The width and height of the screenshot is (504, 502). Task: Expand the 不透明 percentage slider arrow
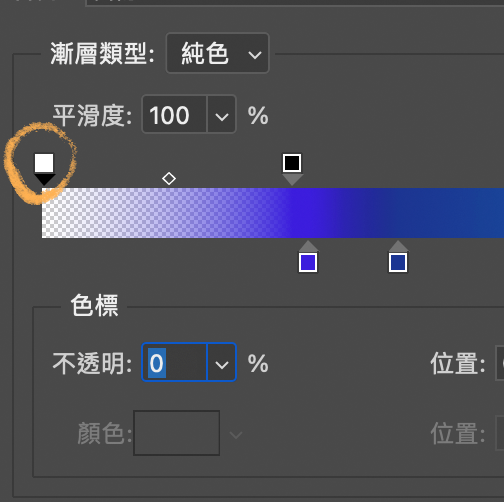pyautogui.click(x=222, y=362)
